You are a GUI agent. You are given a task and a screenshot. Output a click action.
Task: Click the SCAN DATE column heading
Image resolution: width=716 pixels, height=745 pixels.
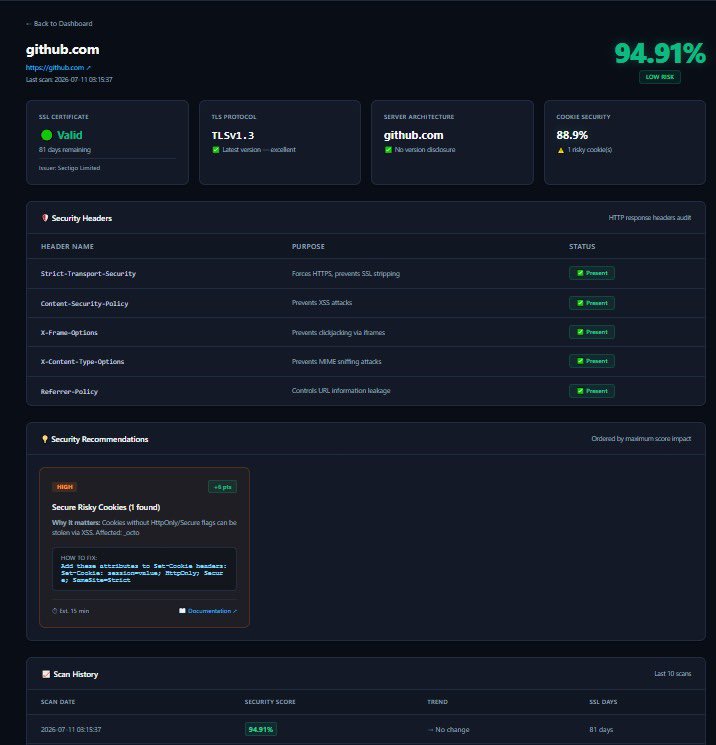58,702
